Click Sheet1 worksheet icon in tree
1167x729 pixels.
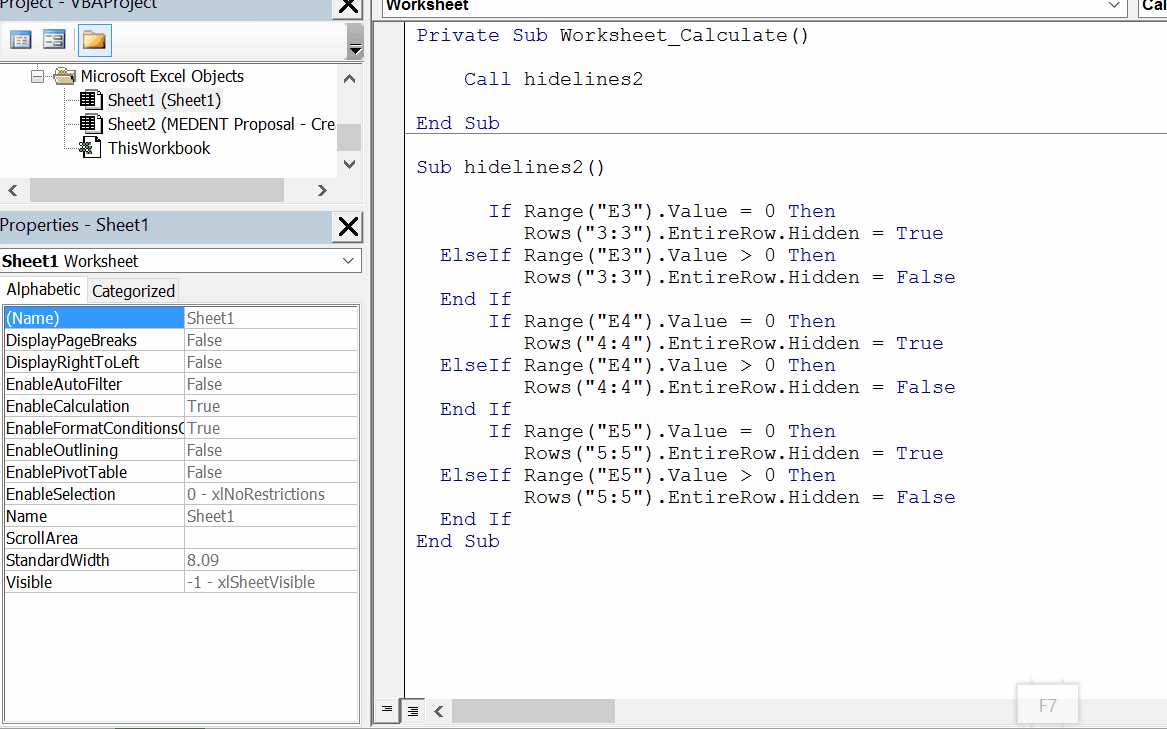pos(91,100)
